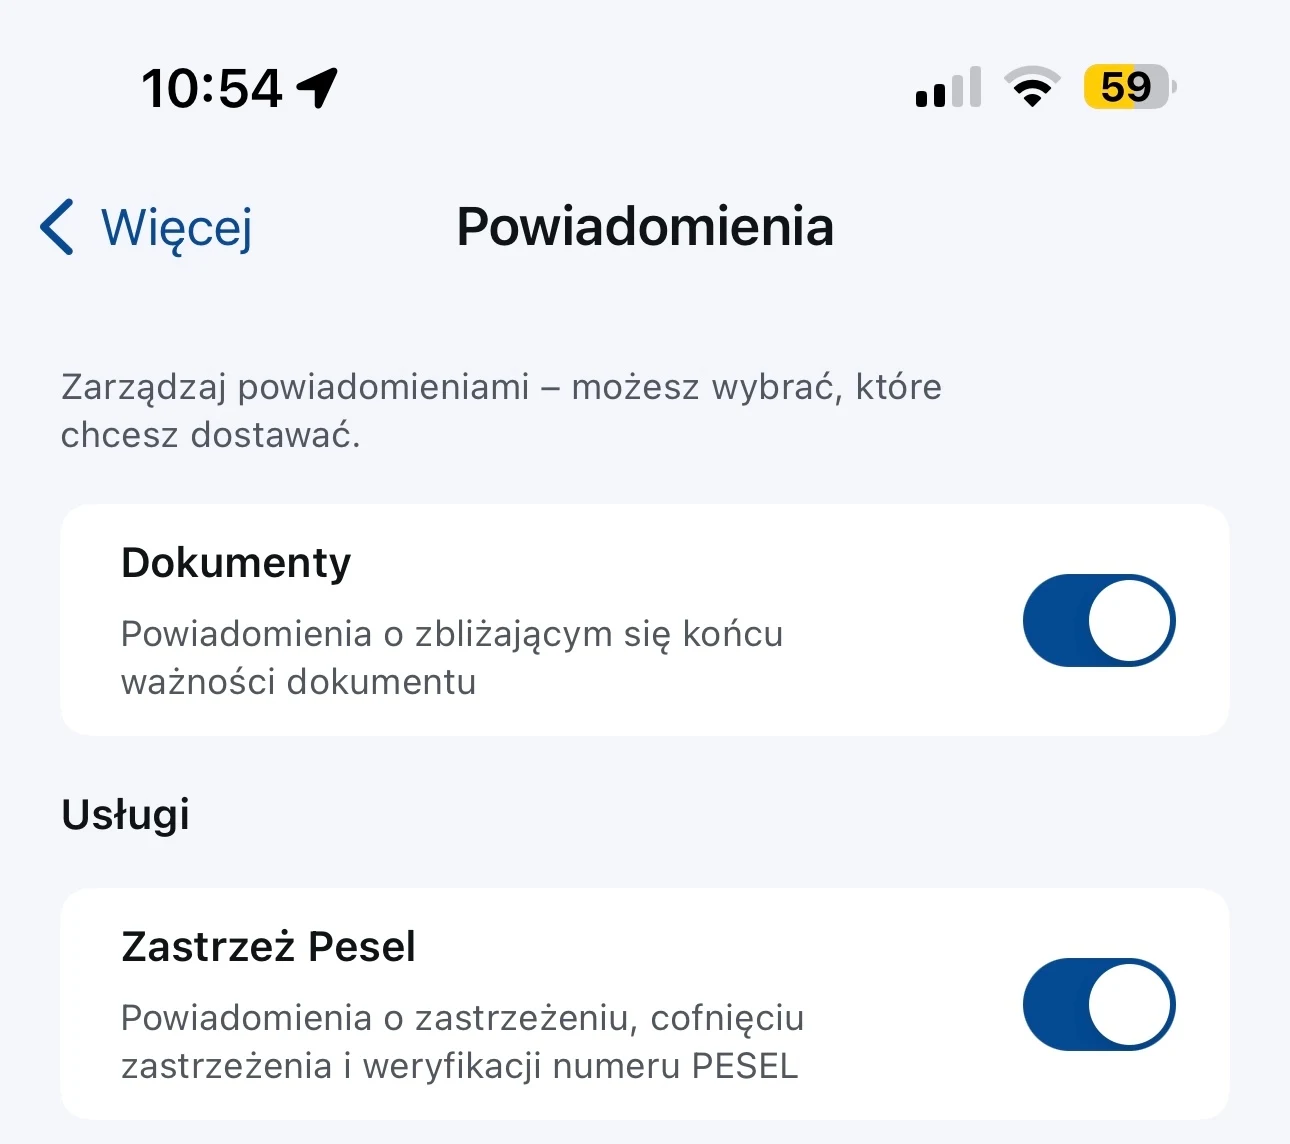The width and height of the screenshot is (1290, 1144).
Task: Click the notifications management description text
Action: (500, 410)
